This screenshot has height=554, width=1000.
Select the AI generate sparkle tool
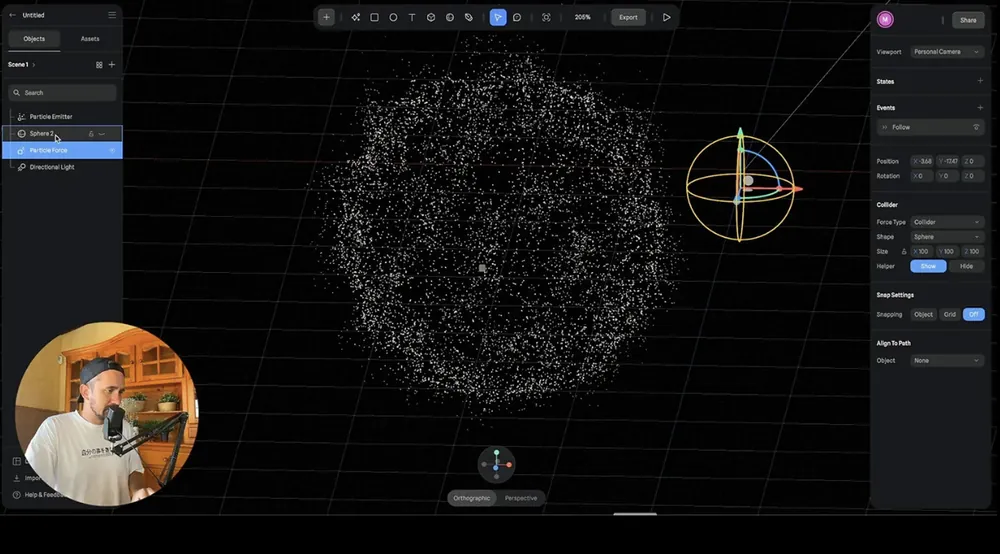355,17
